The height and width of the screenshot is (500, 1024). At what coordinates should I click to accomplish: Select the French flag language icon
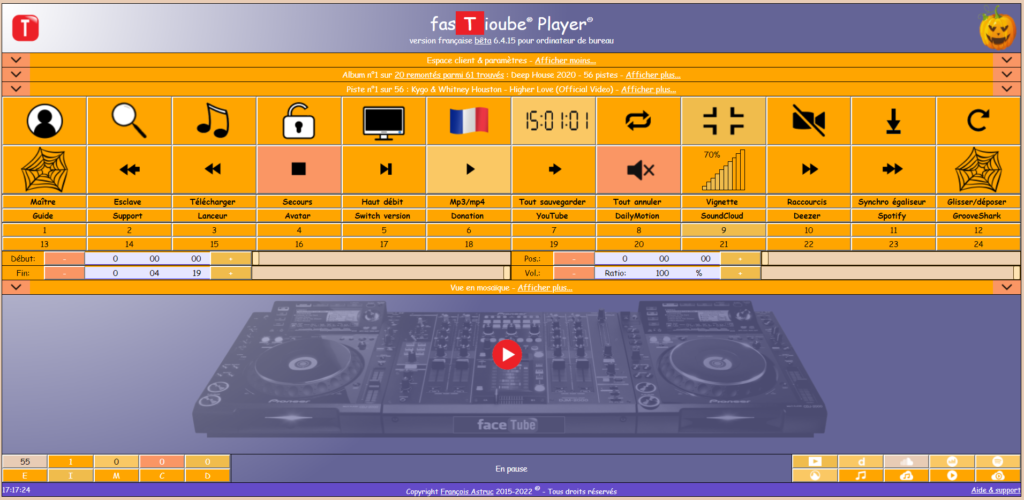pyautogui.click(x=468, y=121)
